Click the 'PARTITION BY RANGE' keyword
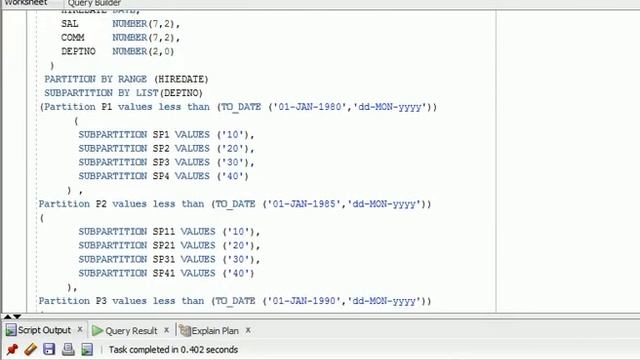 pyautogui.click(x=96, y=79)
